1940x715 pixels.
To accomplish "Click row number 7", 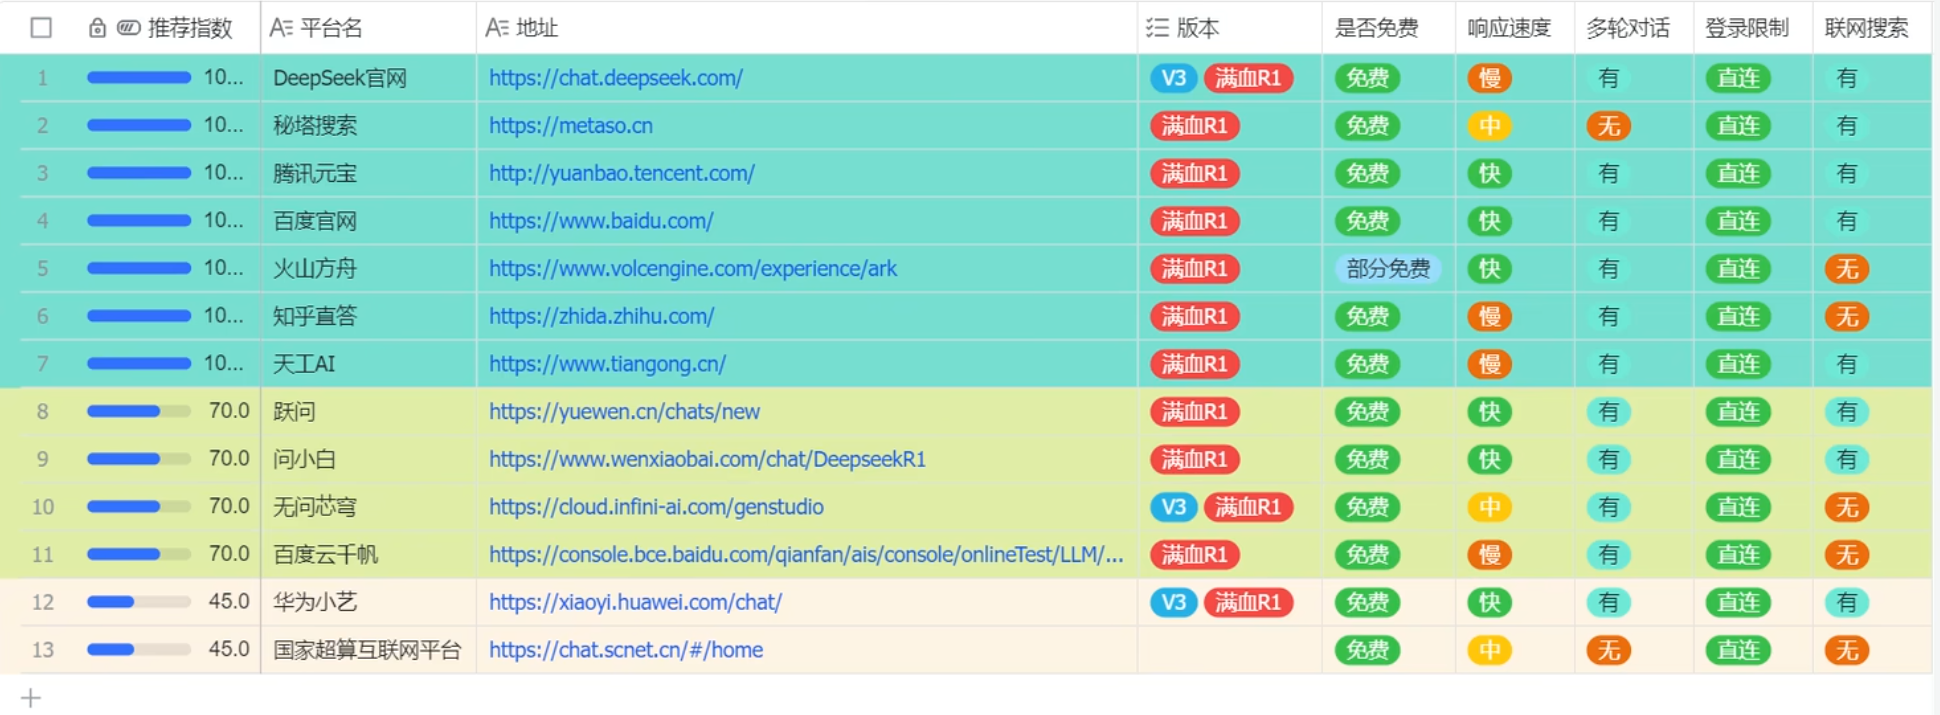I will click(42, 364).
